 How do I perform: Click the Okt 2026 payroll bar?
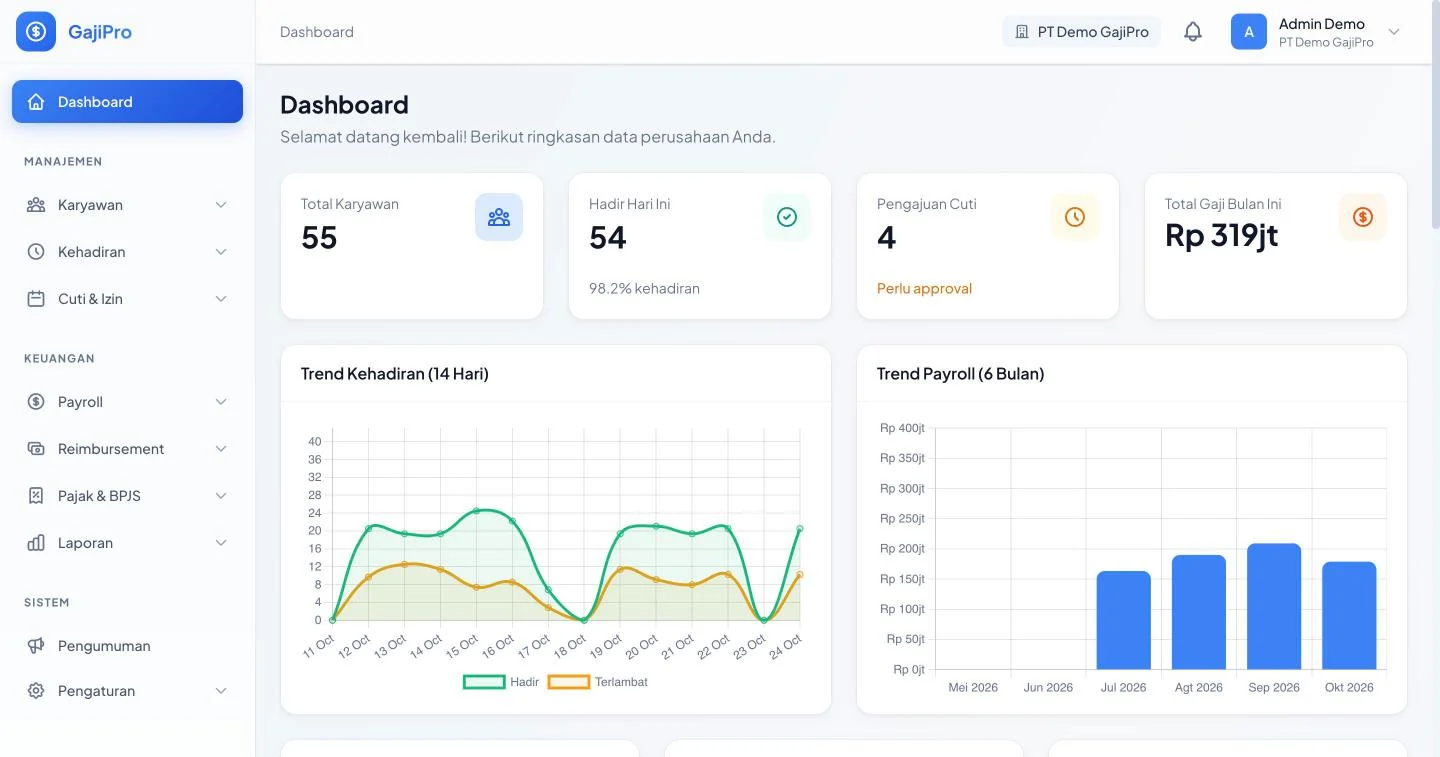pyautogui.click(x=1349, y=616)
